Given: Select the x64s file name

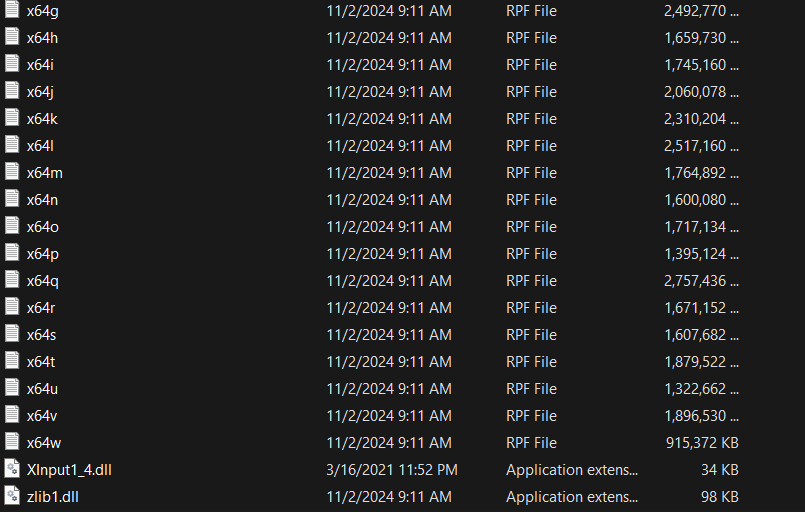Looking at the screenshot, I should click(42, 335).
